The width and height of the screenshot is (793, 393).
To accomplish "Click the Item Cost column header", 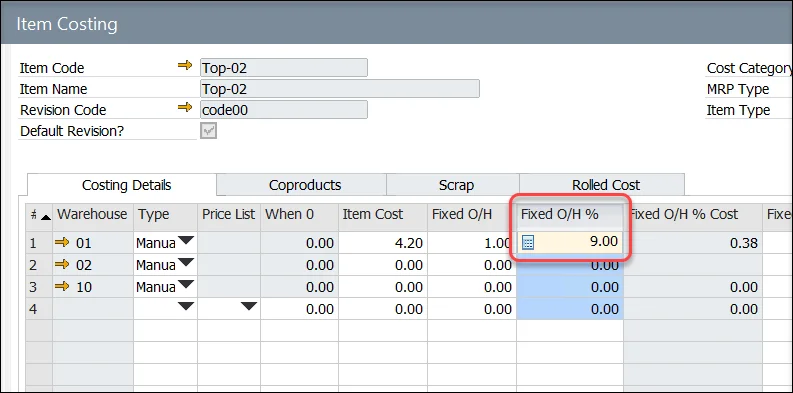I will 383,214.
